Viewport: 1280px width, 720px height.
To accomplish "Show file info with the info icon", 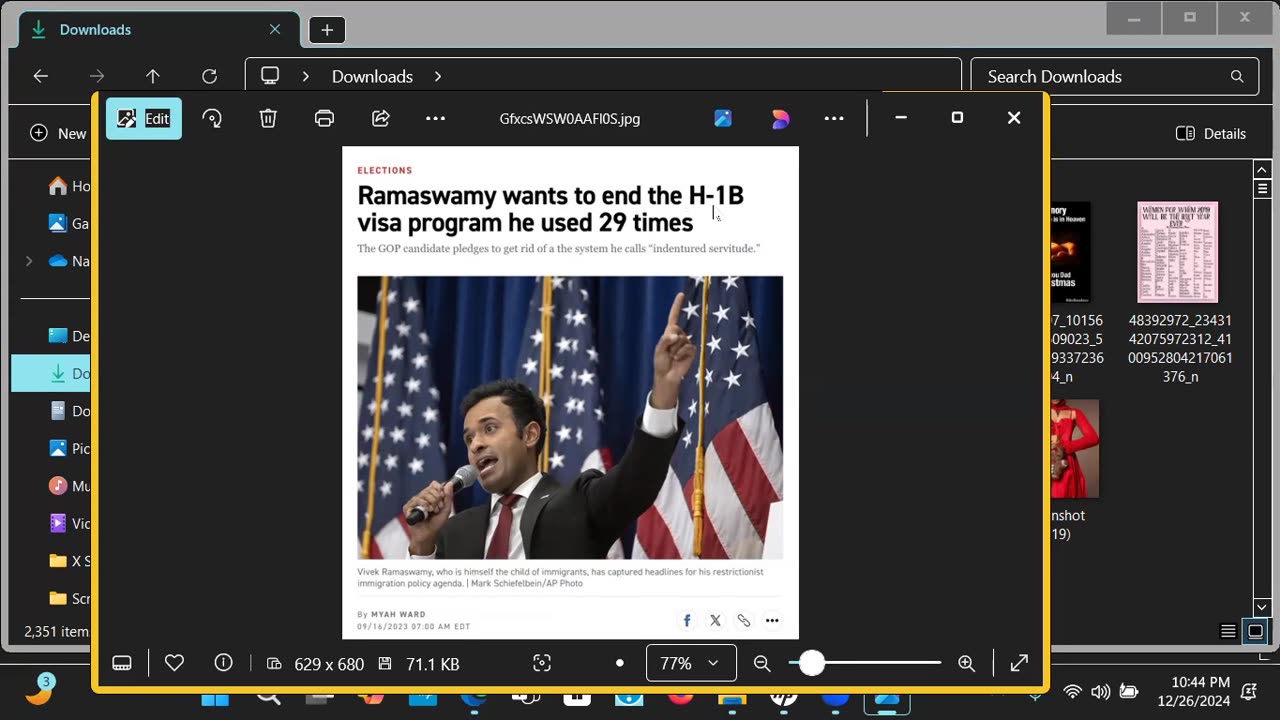I will [224, 663].
